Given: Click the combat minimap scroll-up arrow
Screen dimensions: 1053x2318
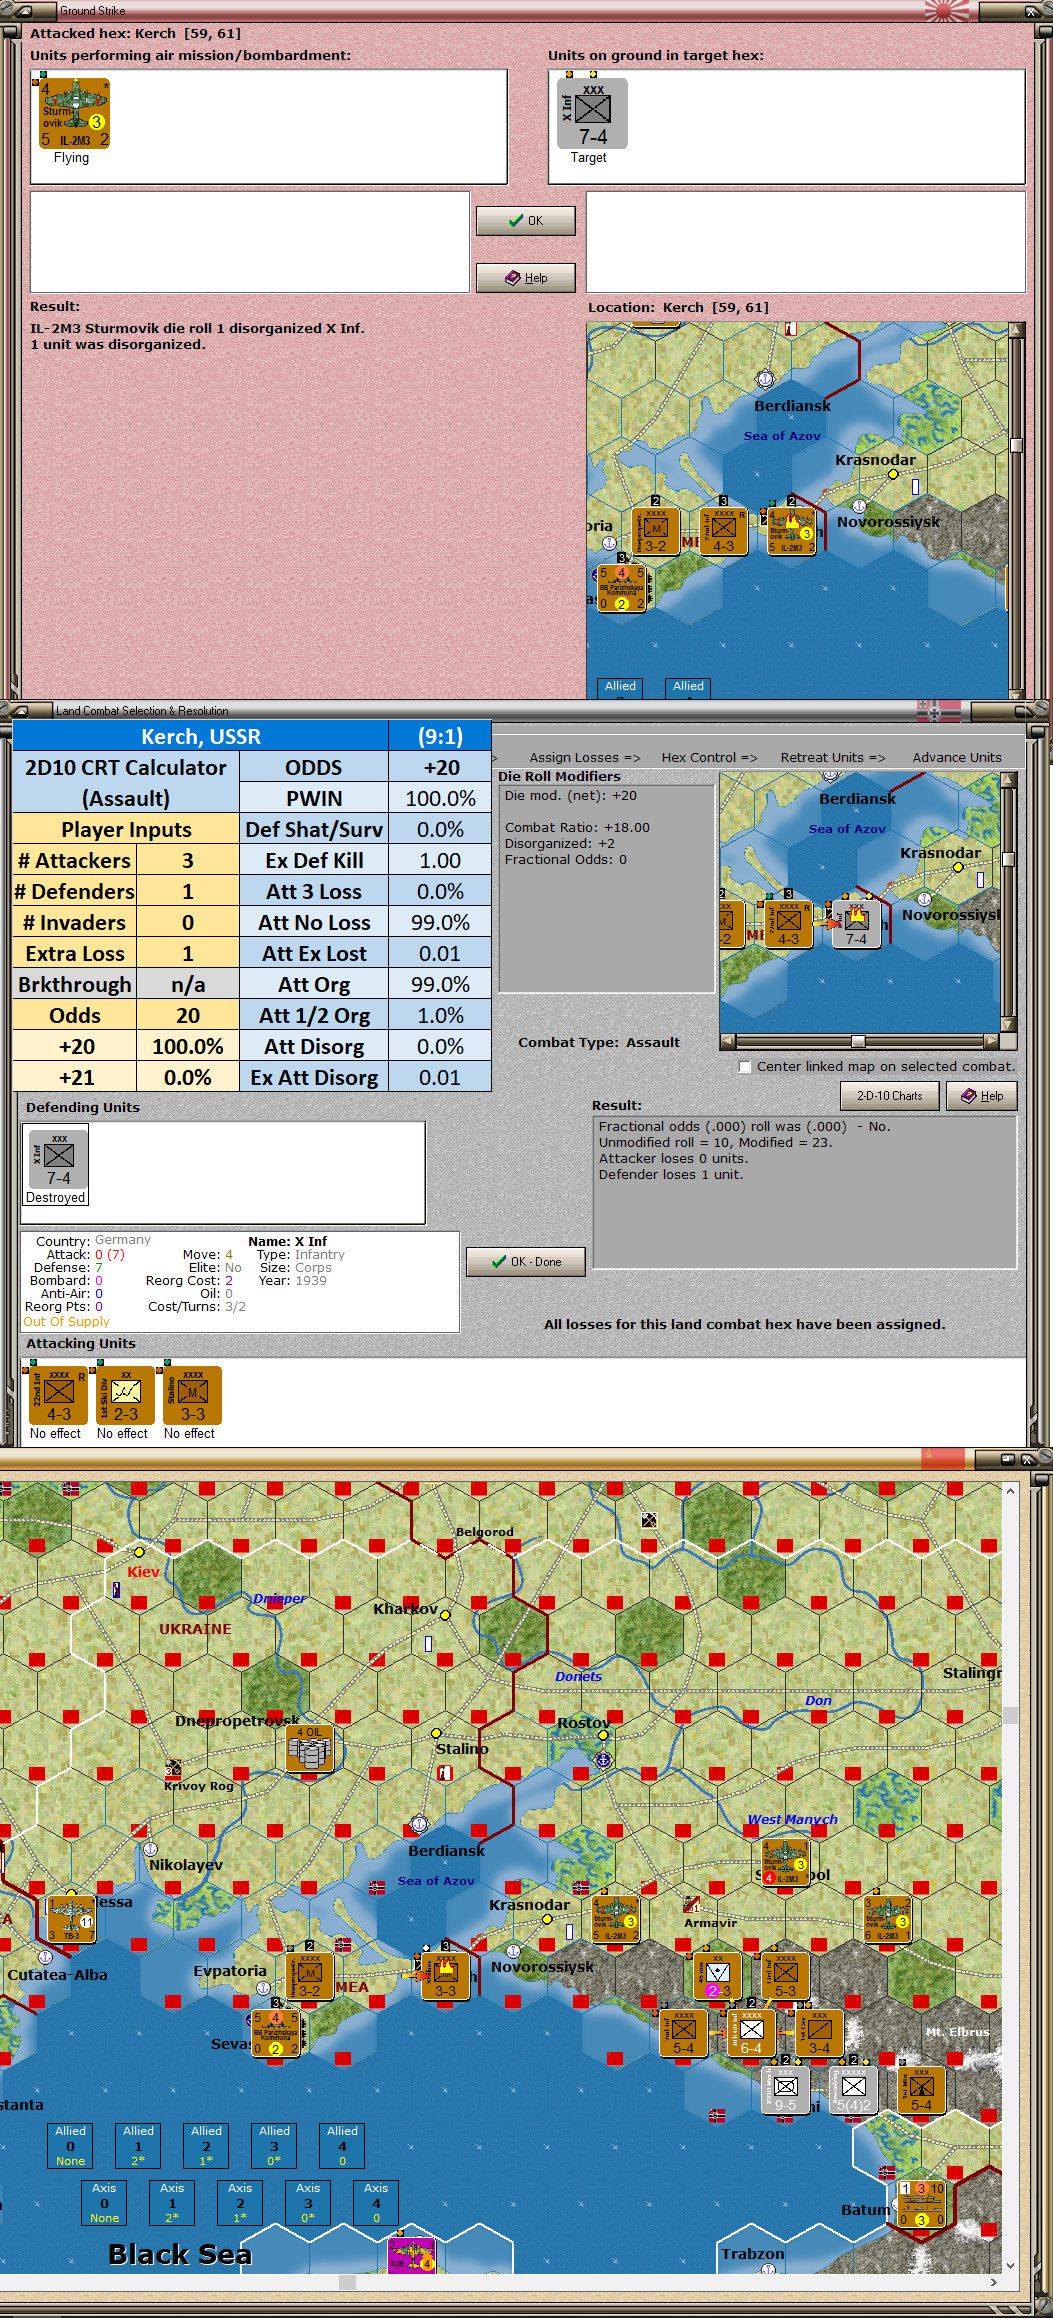Looking at the screenshot, I should point(1008,779).
